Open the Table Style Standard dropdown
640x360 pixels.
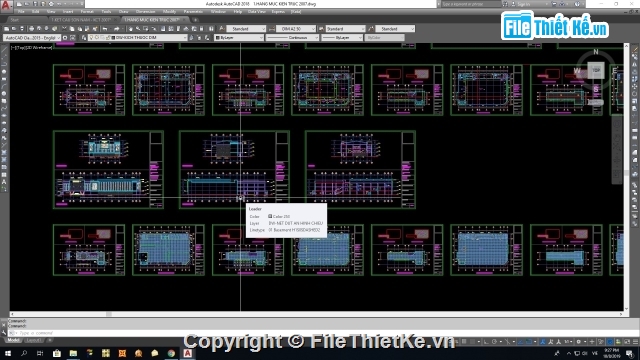click(345, 29)
